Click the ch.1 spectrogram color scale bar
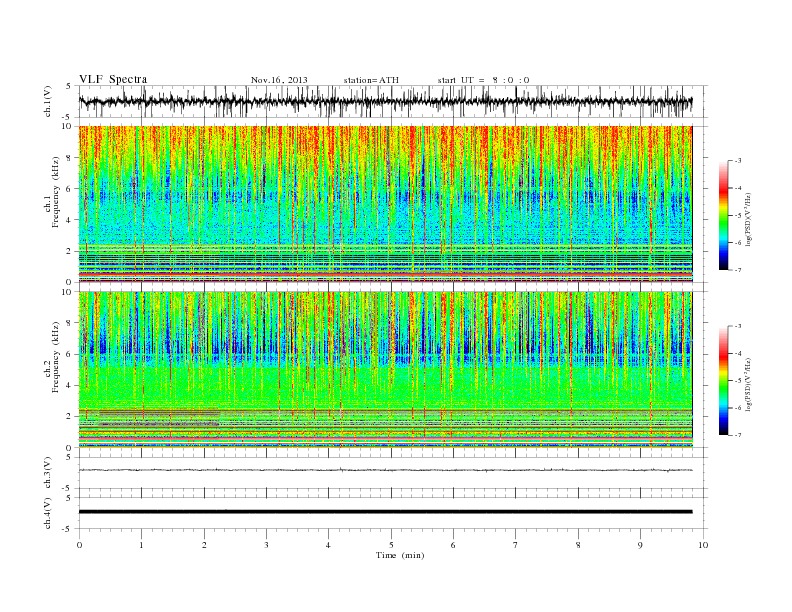This screenshot has height=612, width=792. click(723, 215)
